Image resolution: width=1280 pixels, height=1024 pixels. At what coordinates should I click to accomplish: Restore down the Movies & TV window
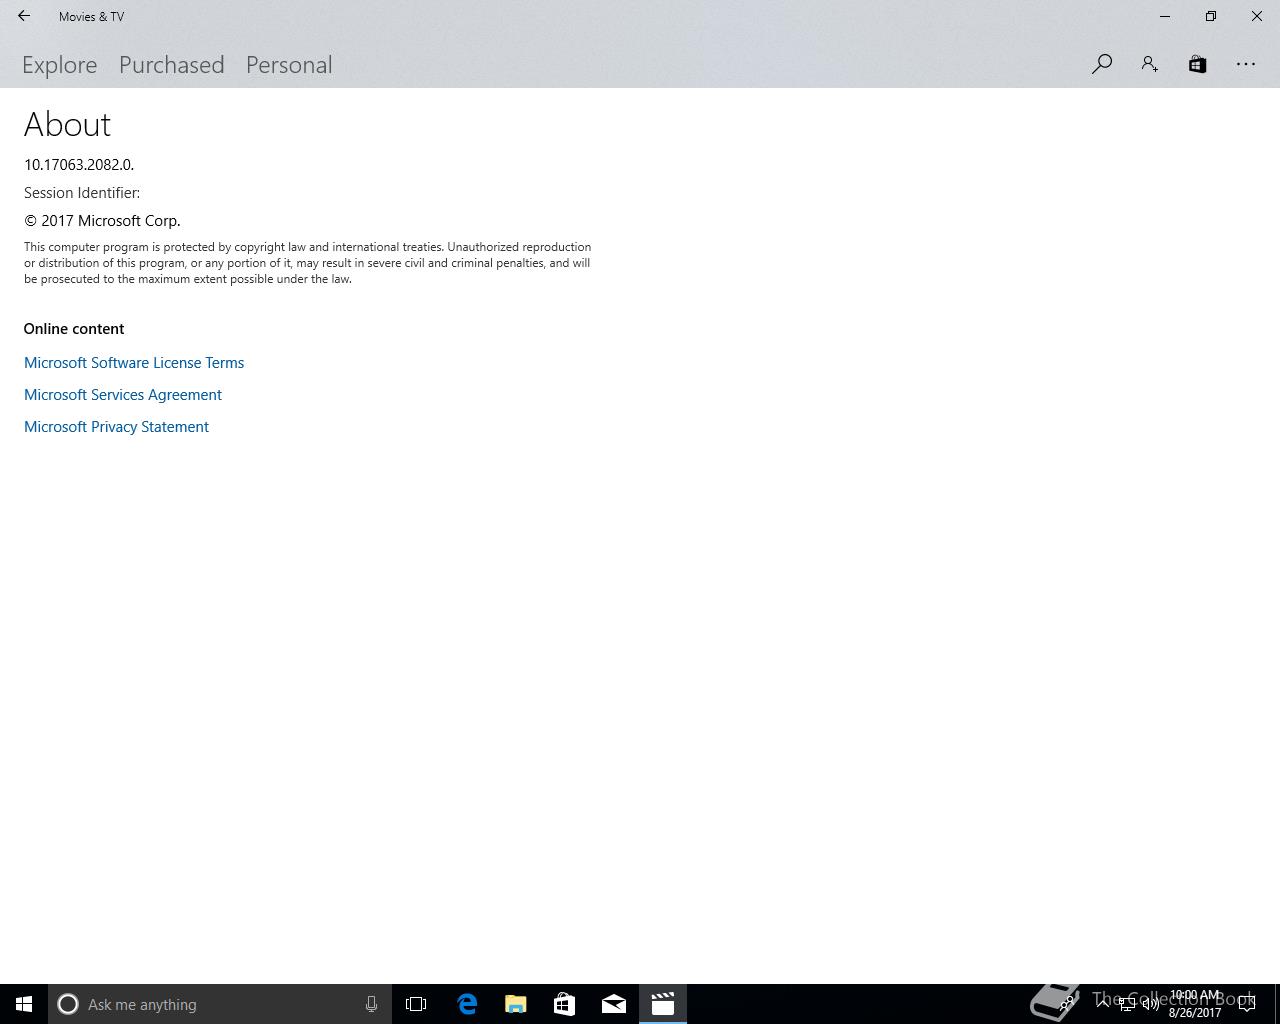tap(1211, 16)
